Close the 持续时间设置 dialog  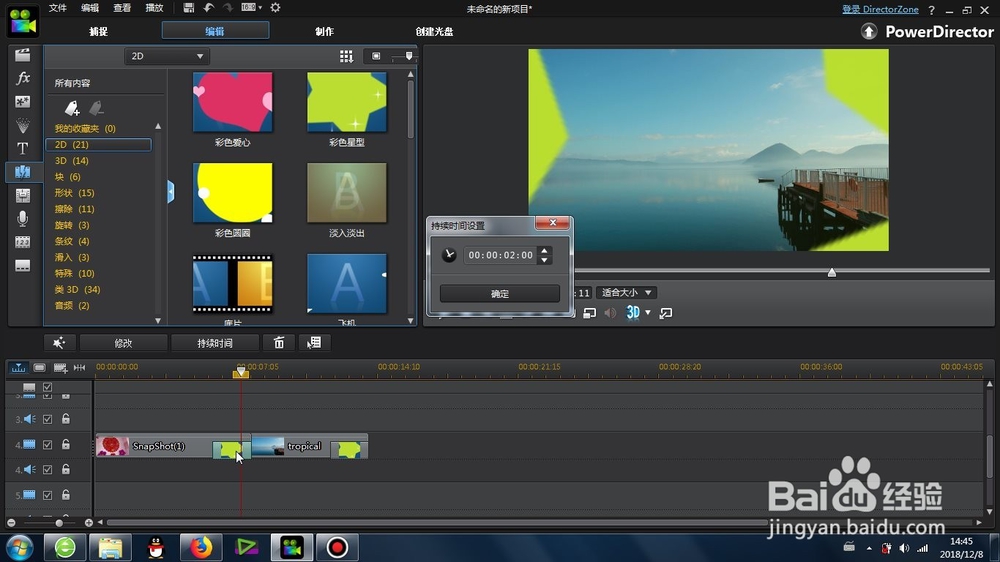point(552,223)
